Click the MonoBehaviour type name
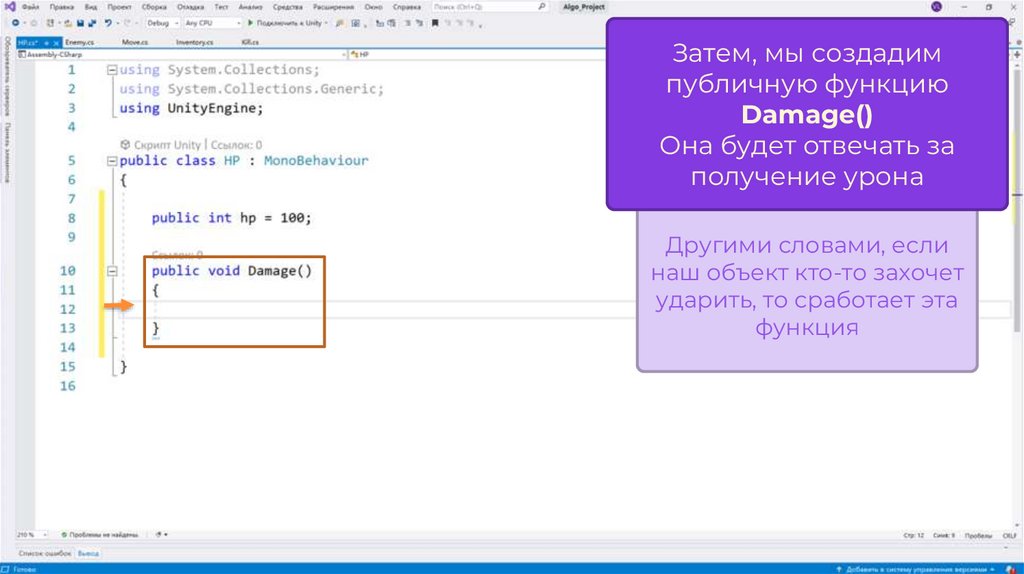The image size is (1024, 574). (x=316, y=161)
